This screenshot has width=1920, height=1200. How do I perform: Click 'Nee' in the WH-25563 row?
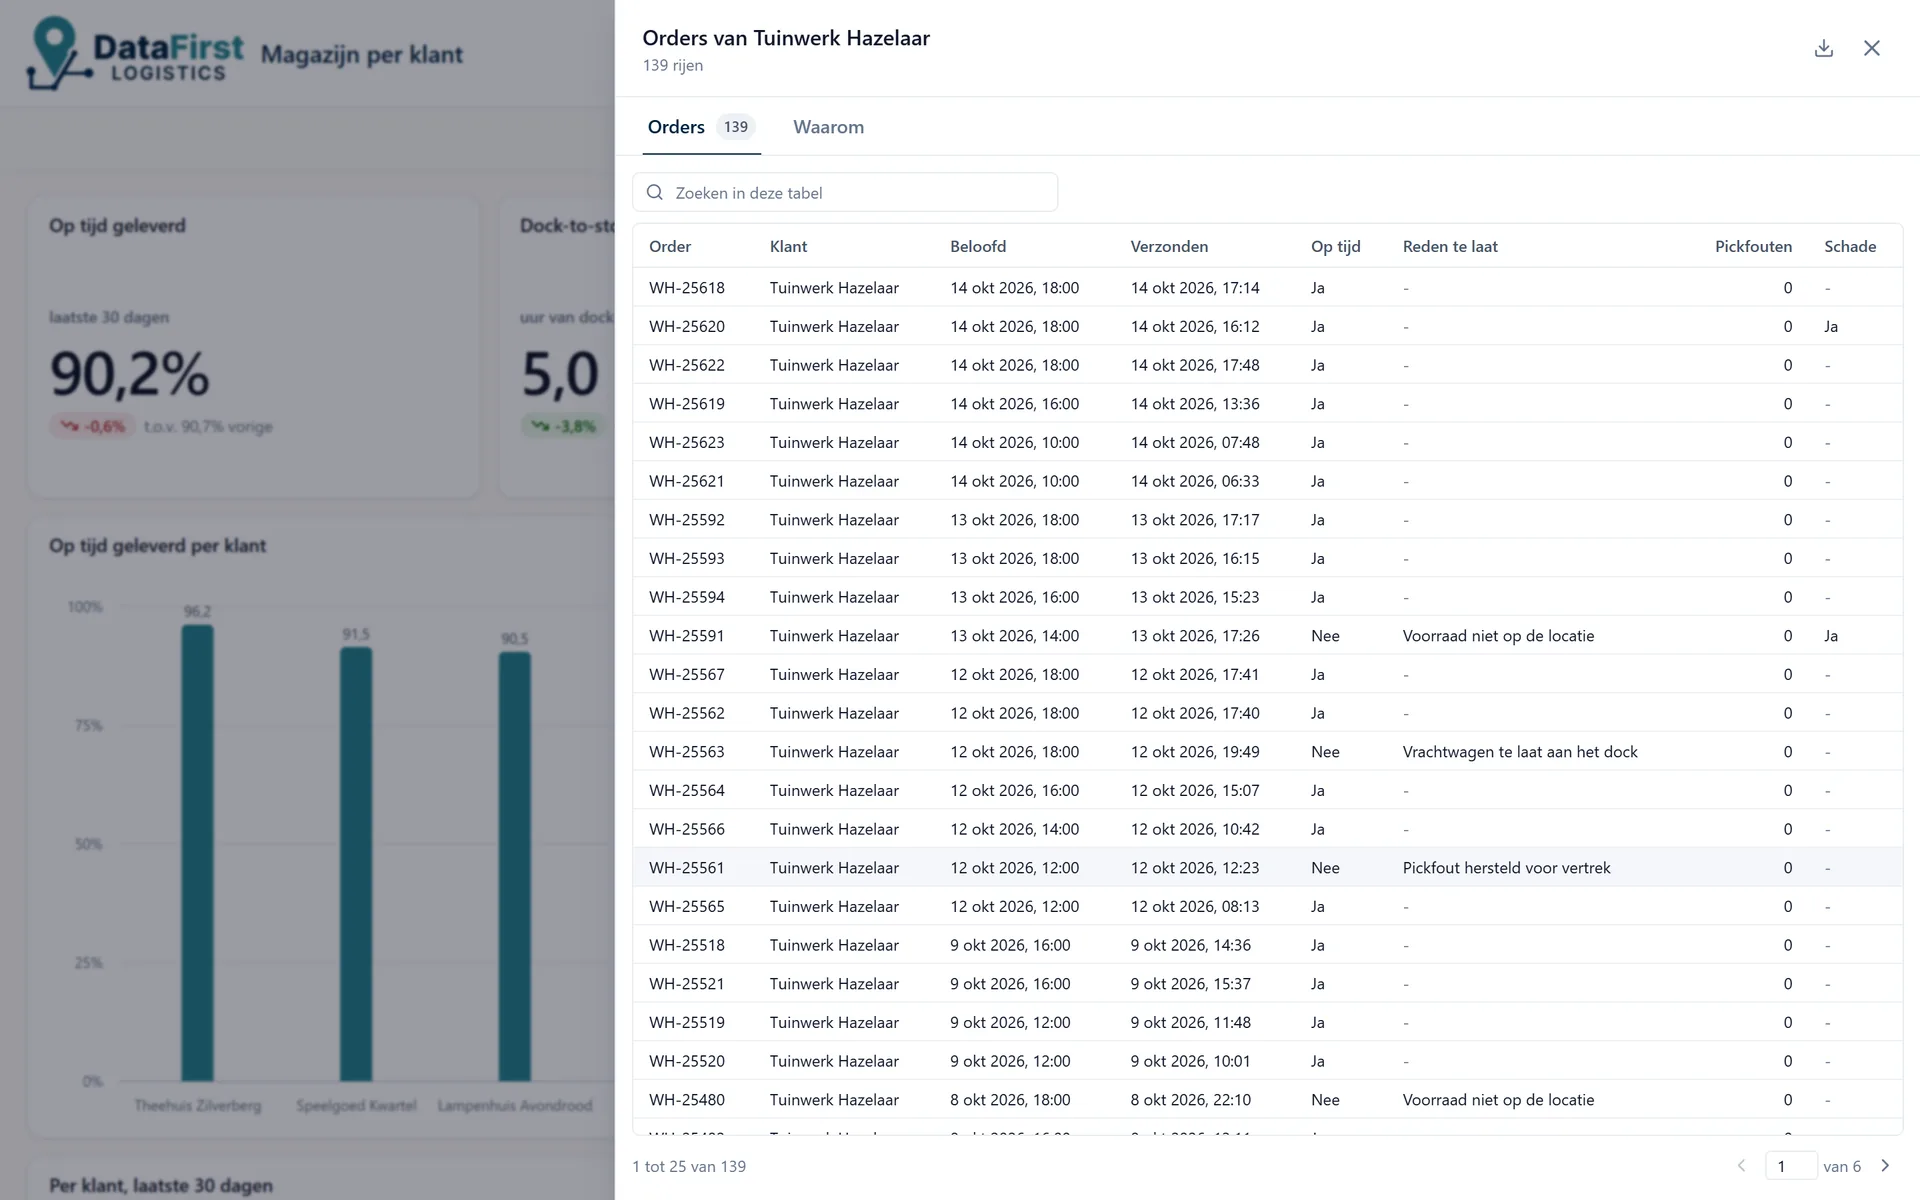(x=1325, y=752)
